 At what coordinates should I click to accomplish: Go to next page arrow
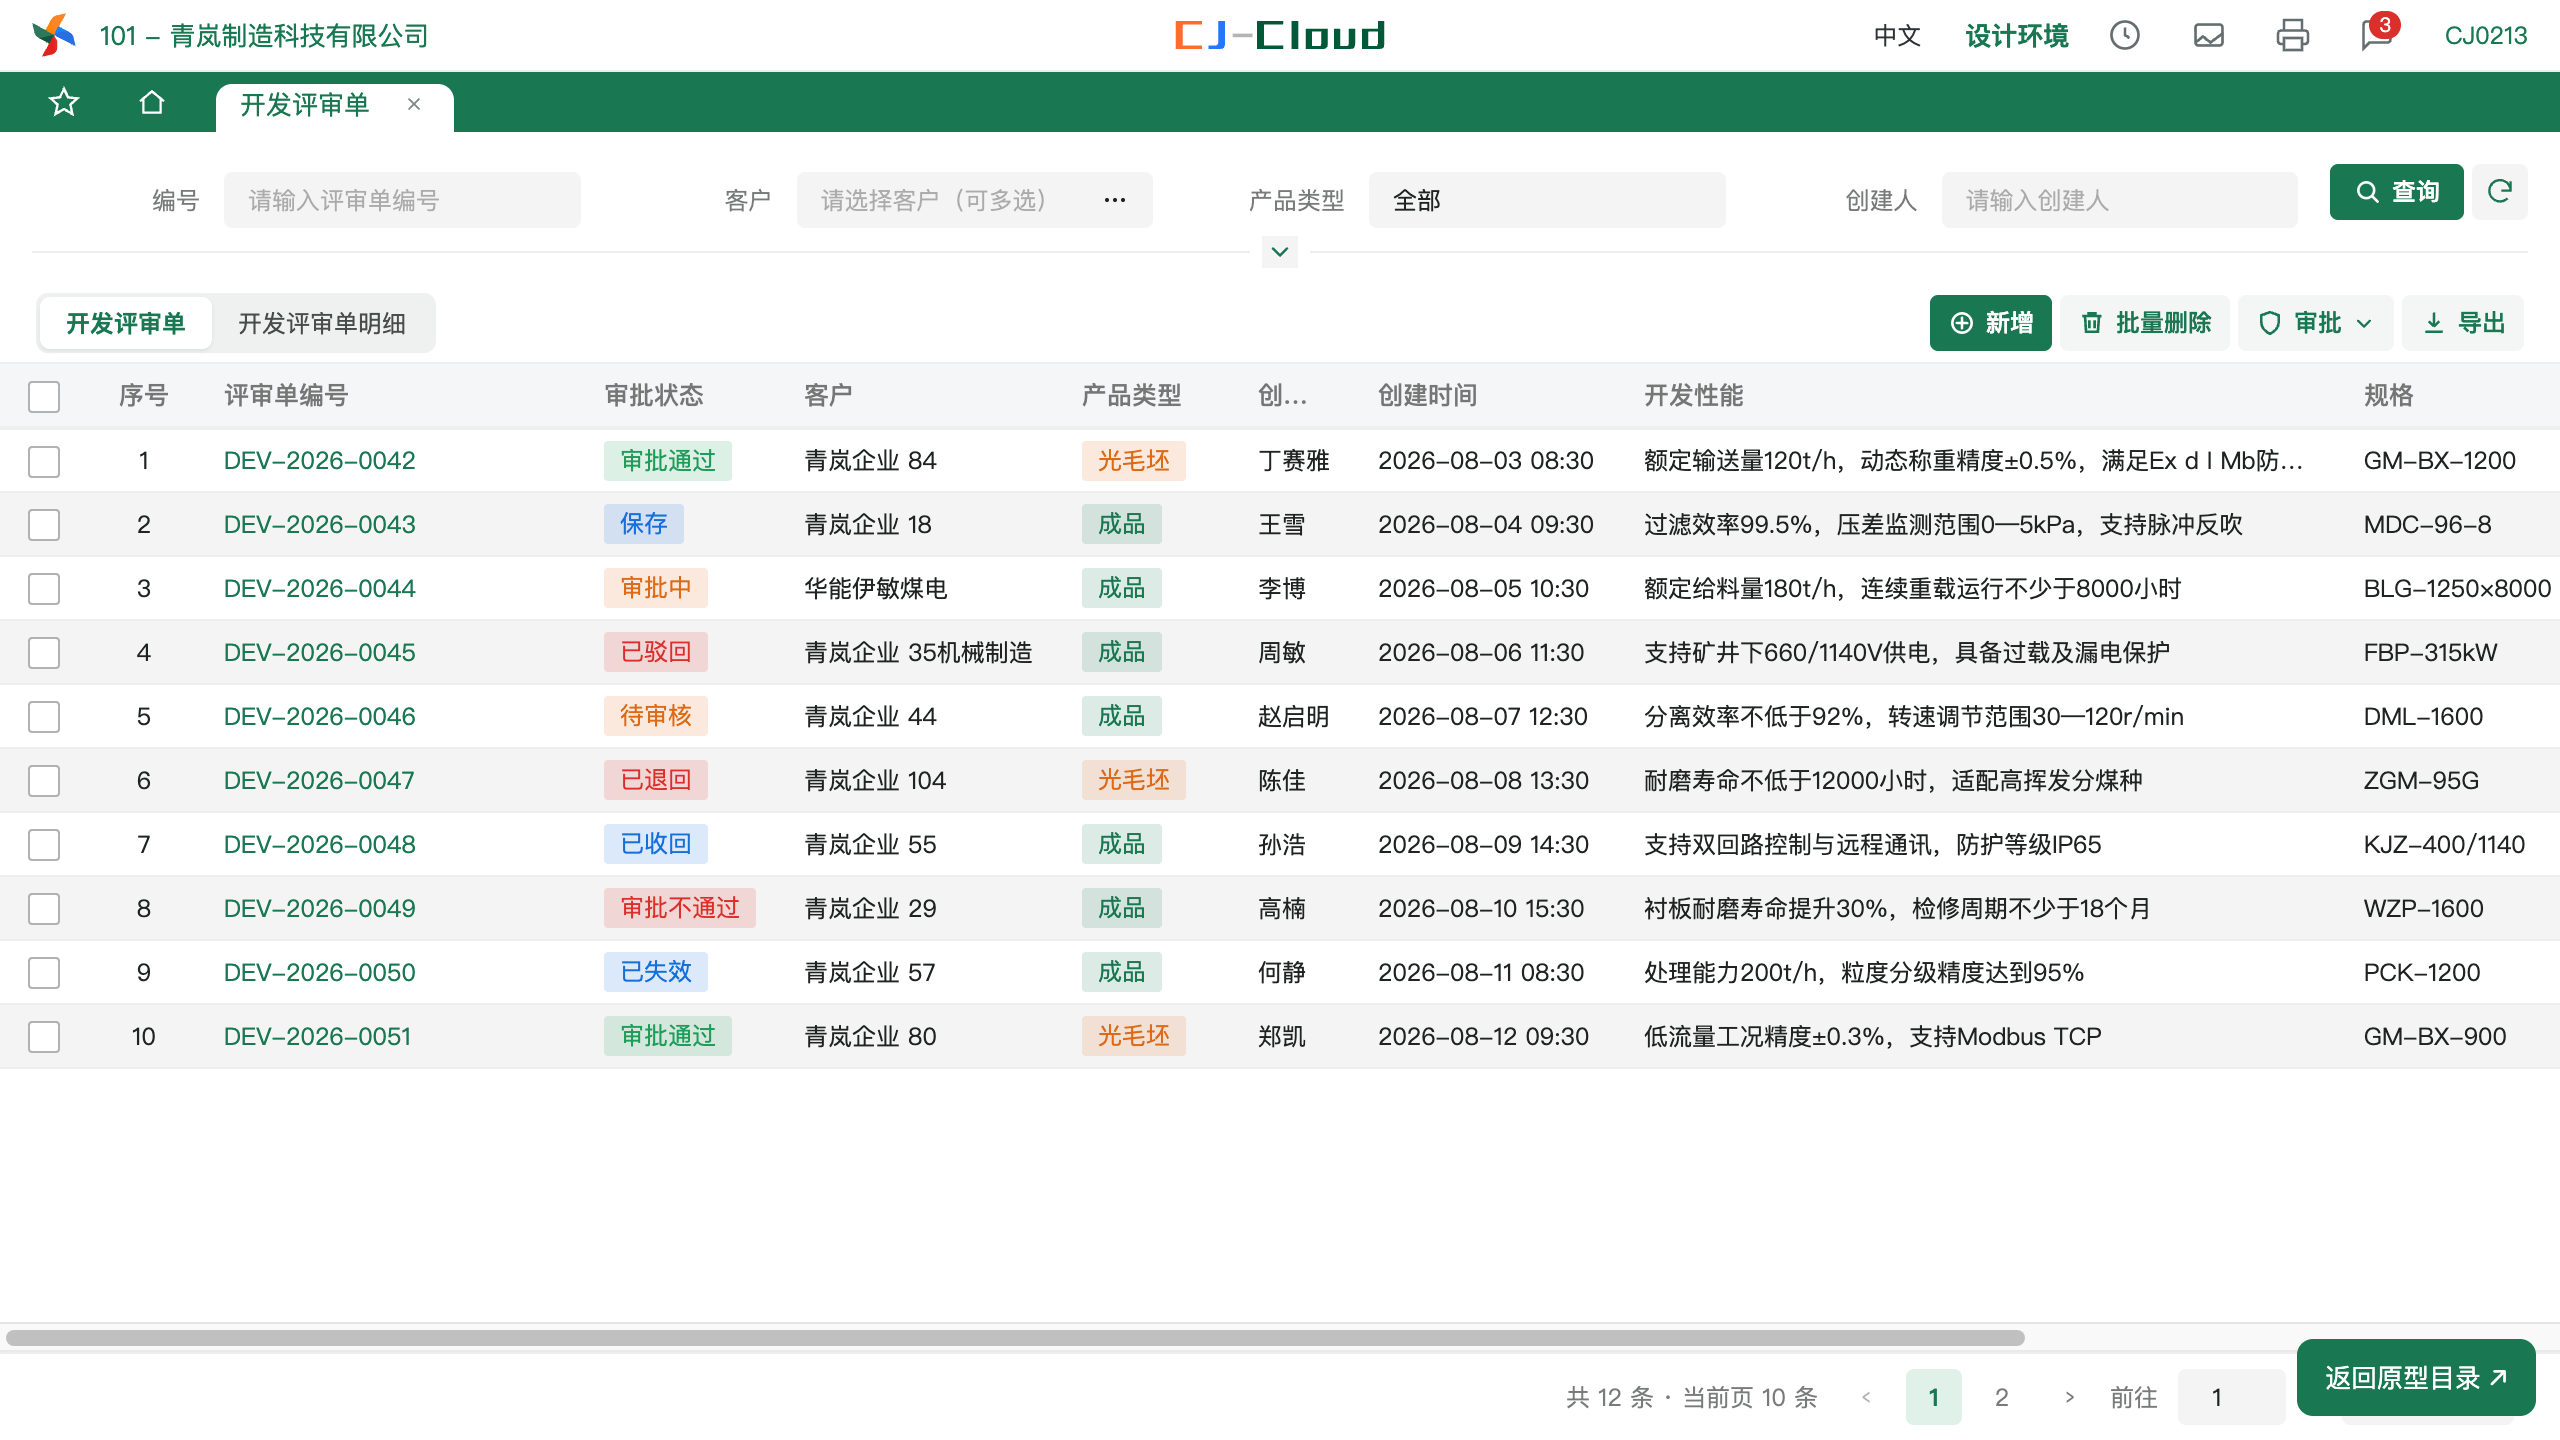click(x=2069, y=1397)
